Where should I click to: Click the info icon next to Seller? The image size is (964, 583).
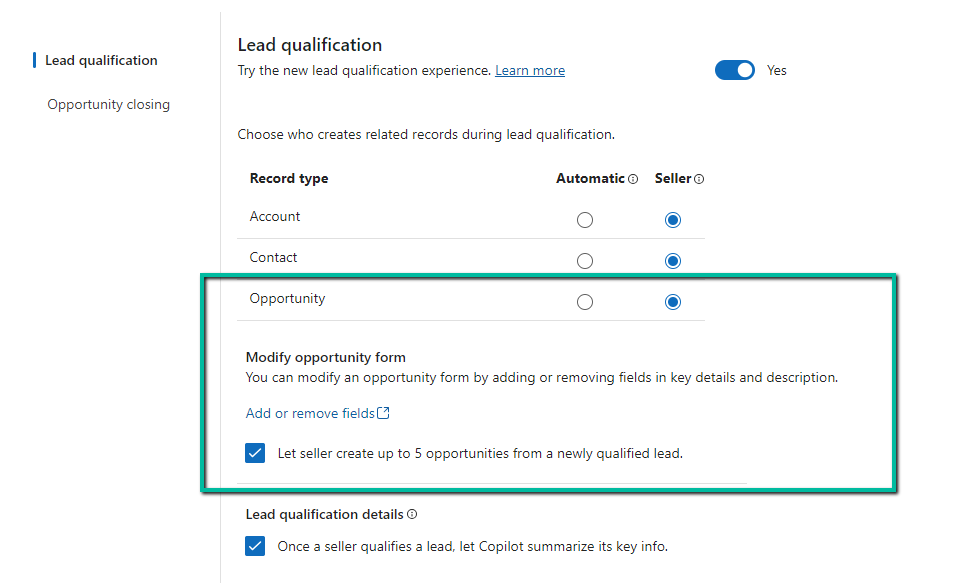click(700, 178)
